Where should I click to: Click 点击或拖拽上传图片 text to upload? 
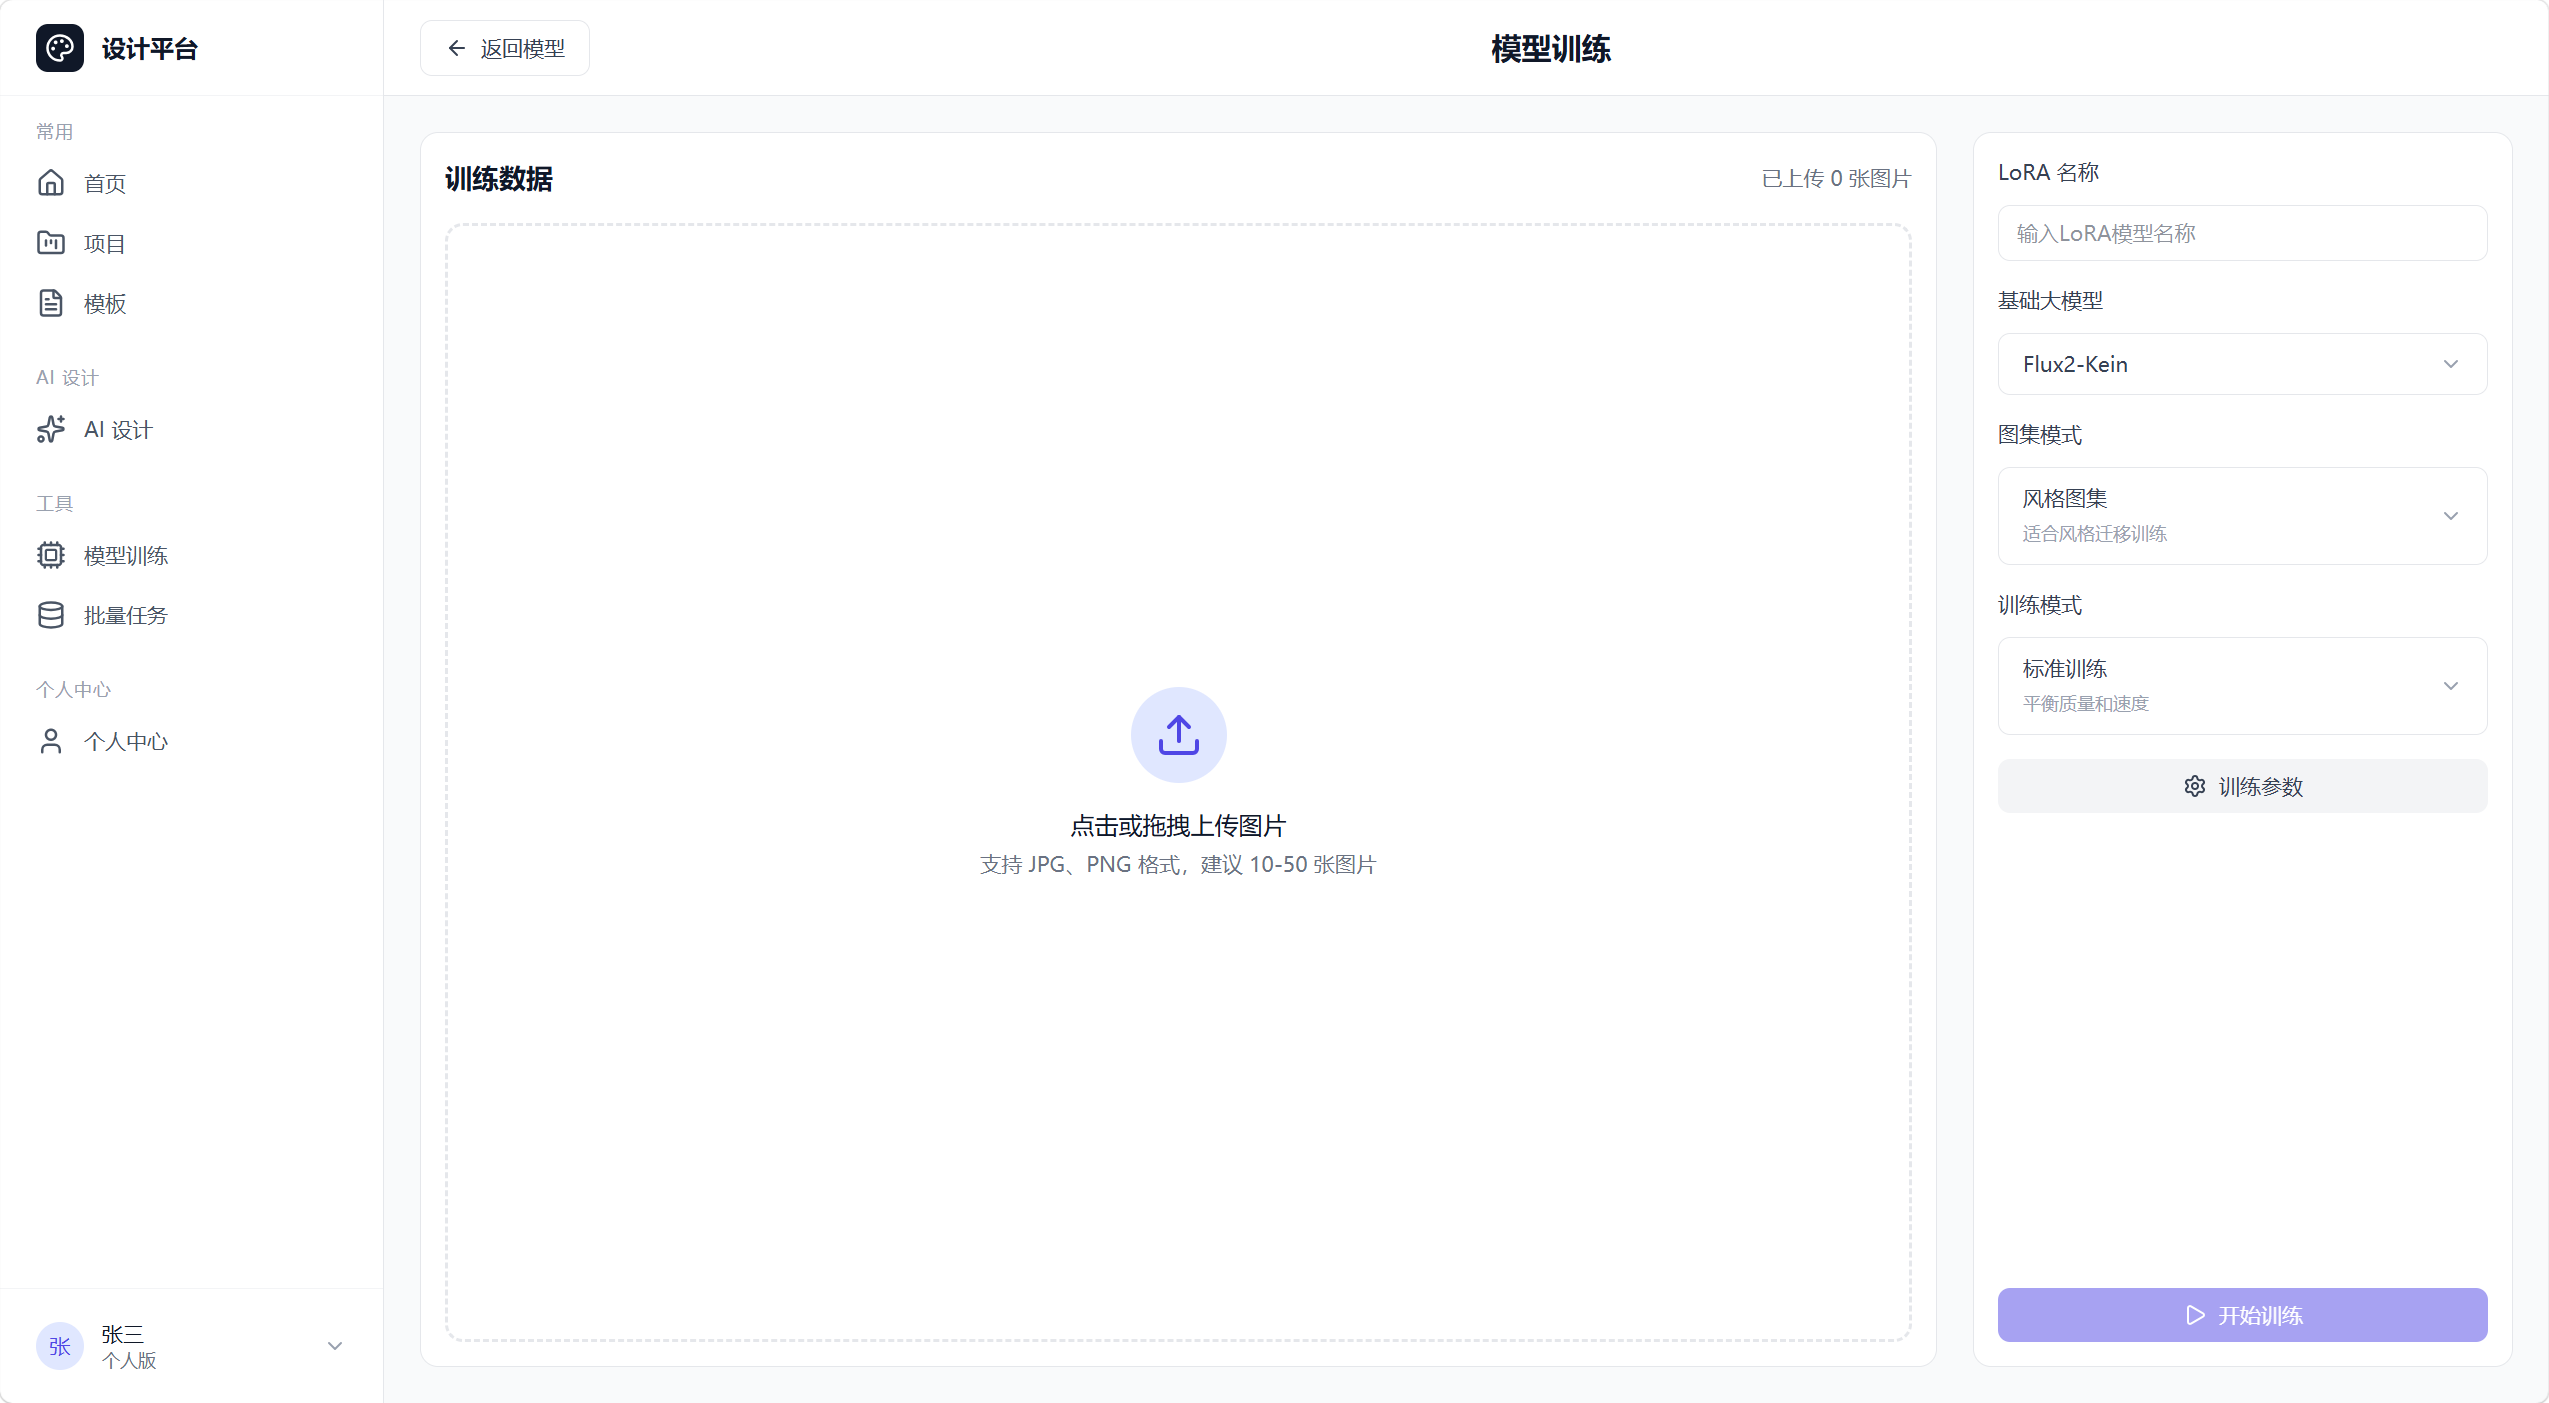(1178, 826)
